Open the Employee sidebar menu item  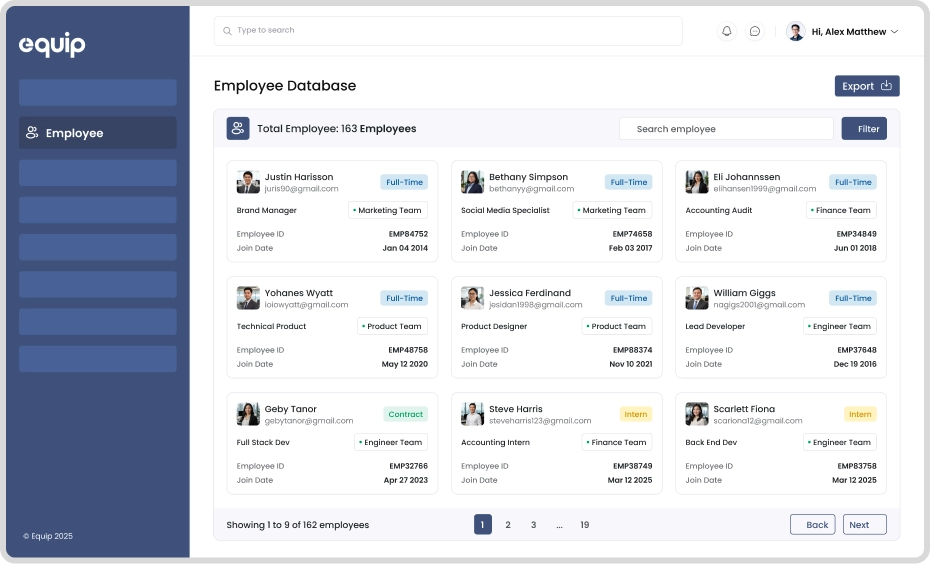tap(97, 133)
